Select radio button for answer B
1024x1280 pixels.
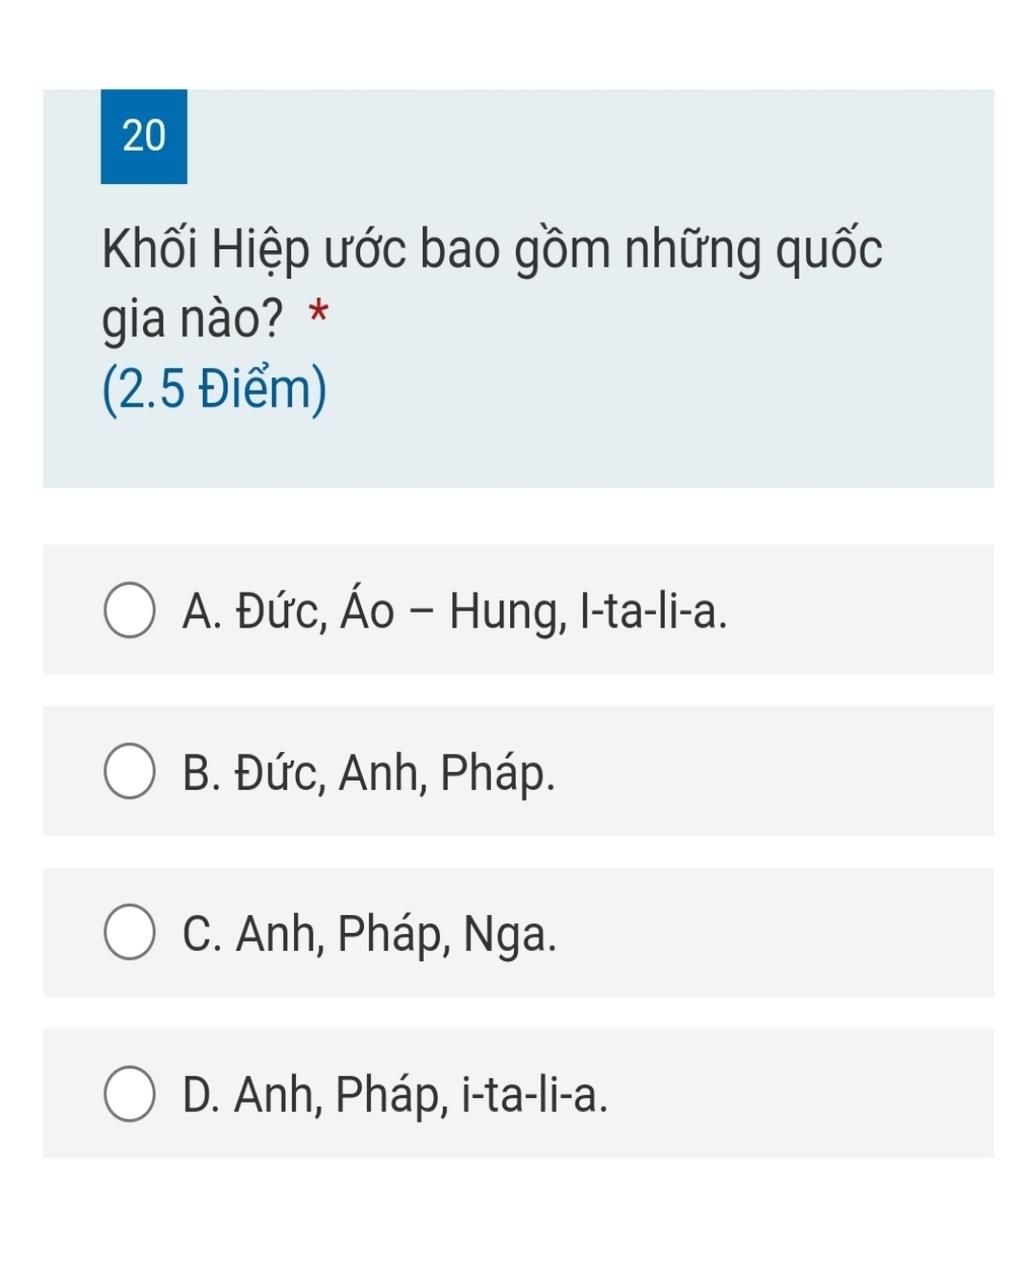coord(129,773)
